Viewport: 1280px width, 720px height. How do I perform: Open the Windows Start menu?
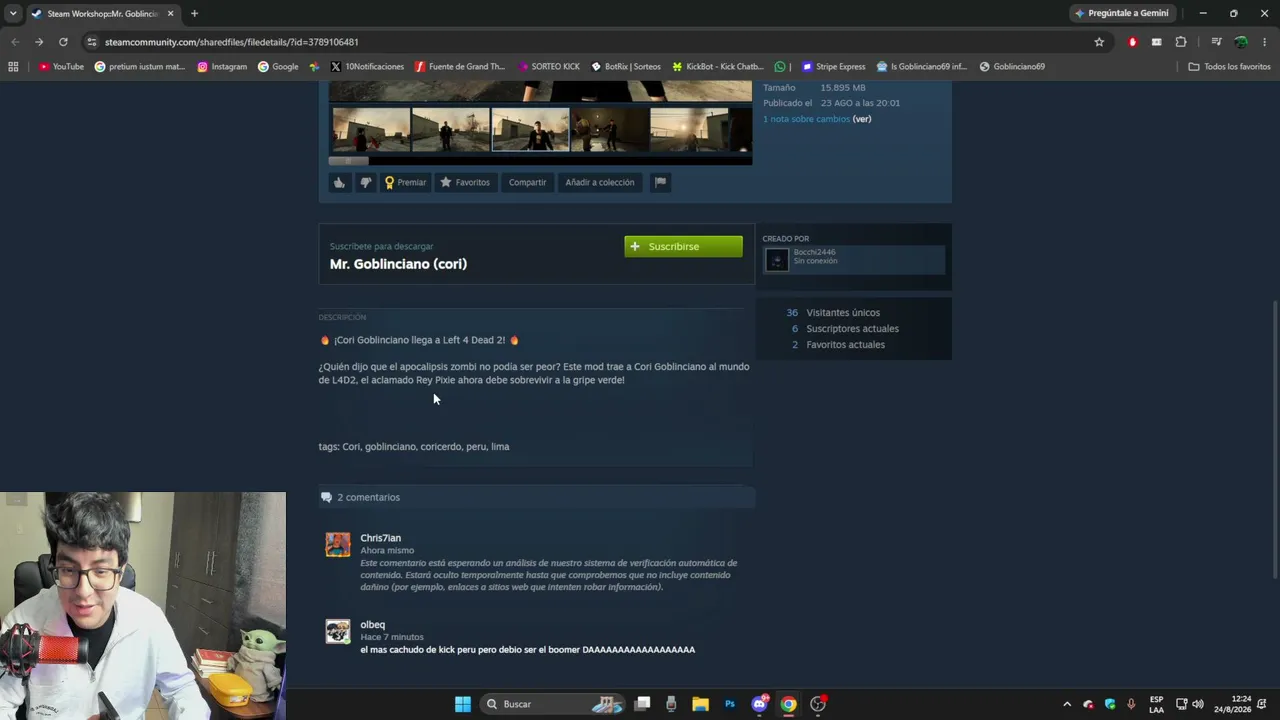[x=463, y=704]
